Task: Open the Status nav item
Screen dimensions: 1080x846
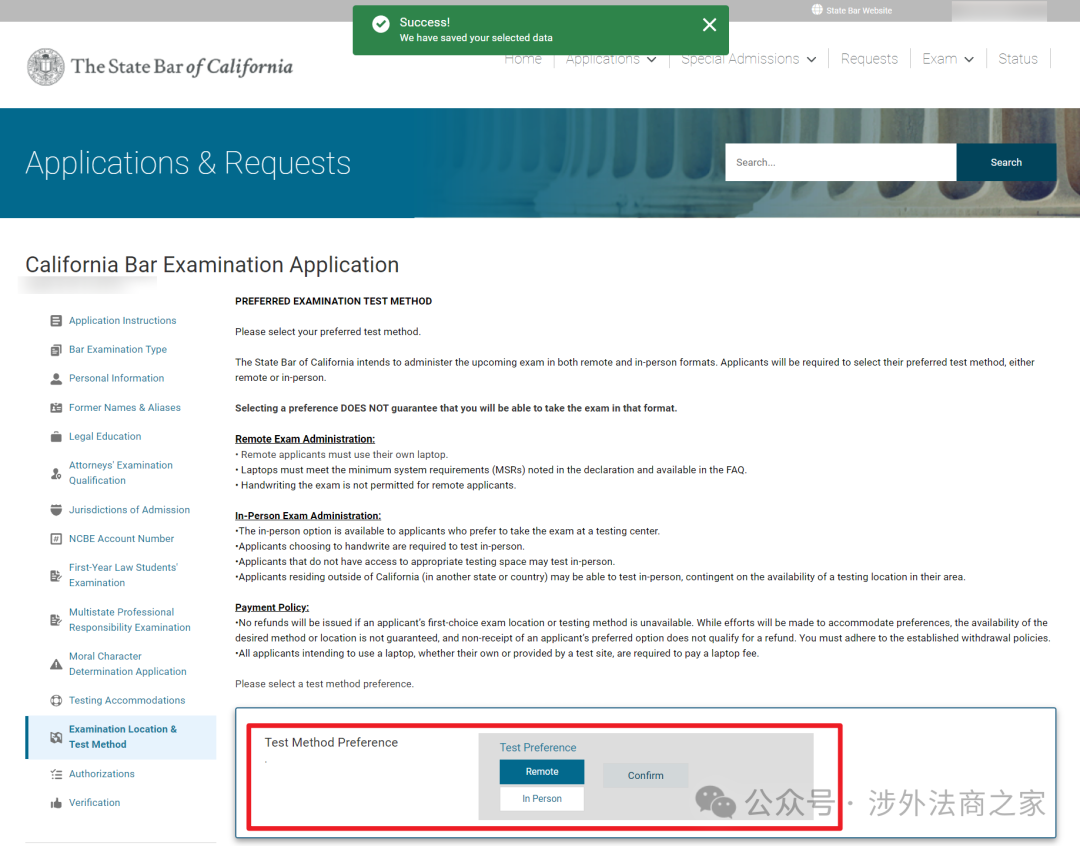Action: tap(1018, 59)
